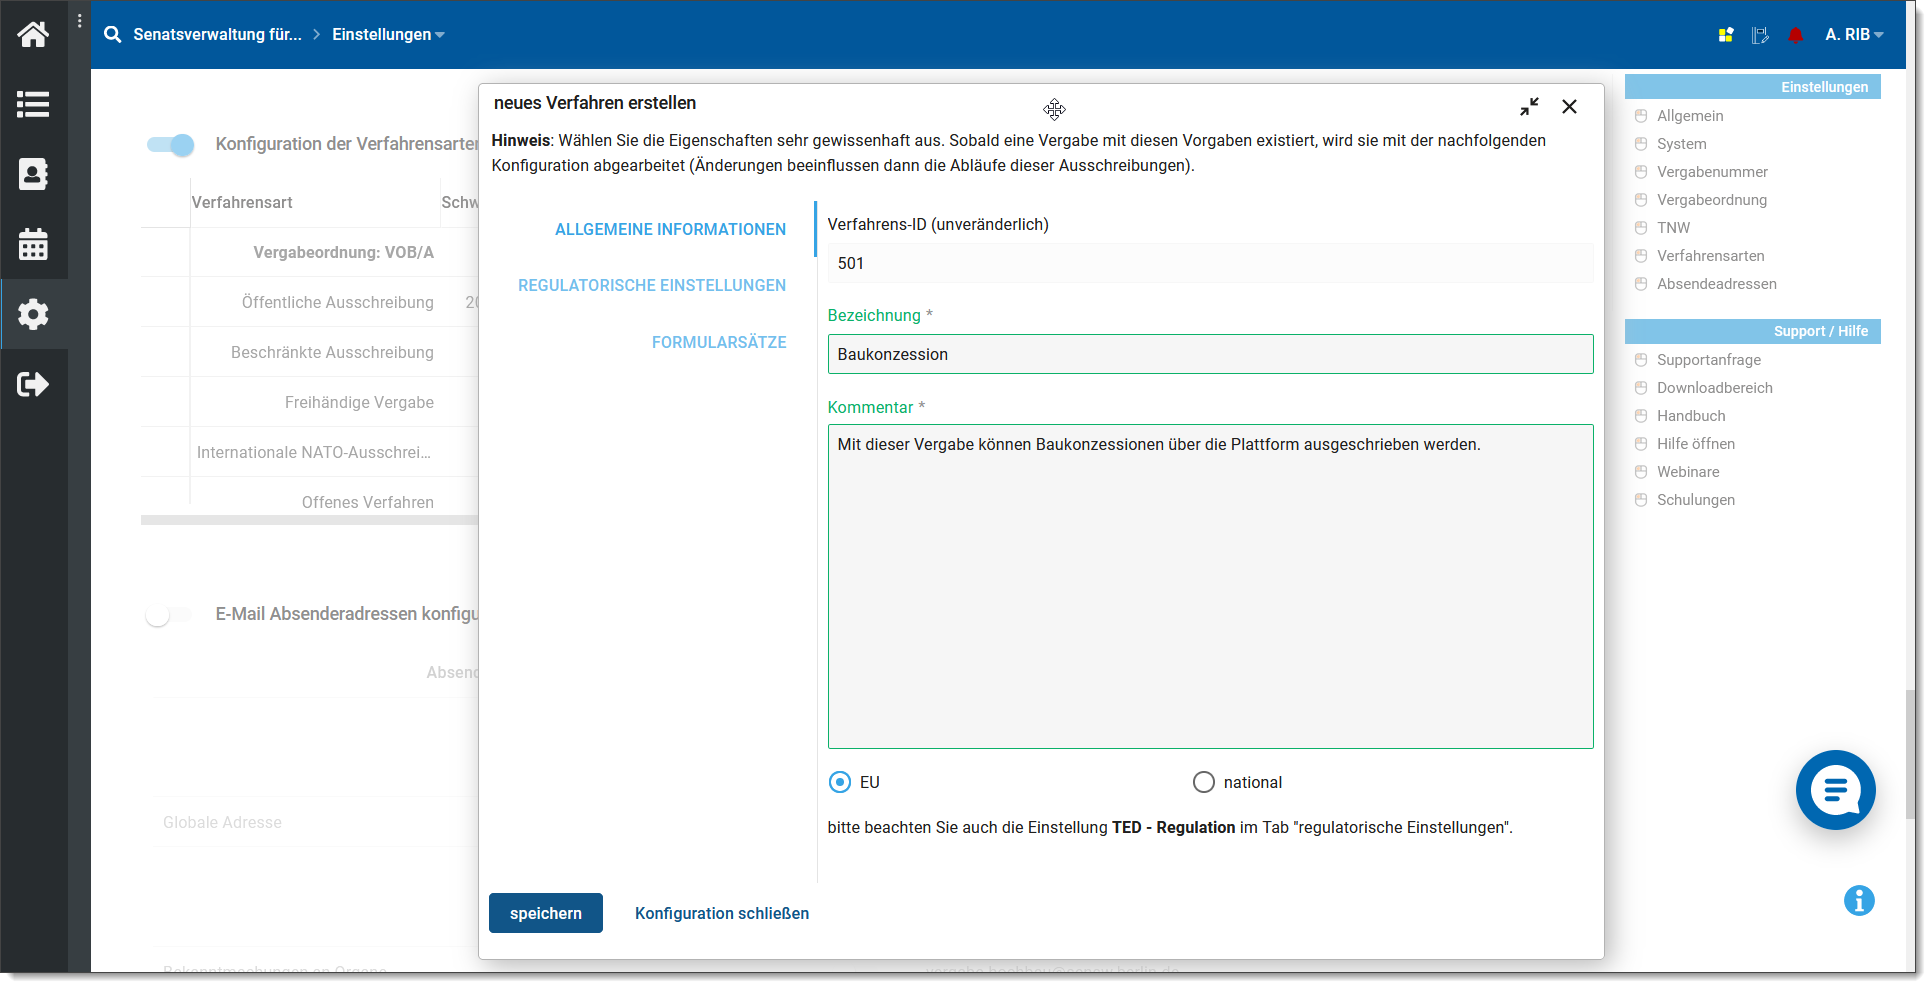Click the Einstellungen panel header

(x=1752, y=87)
